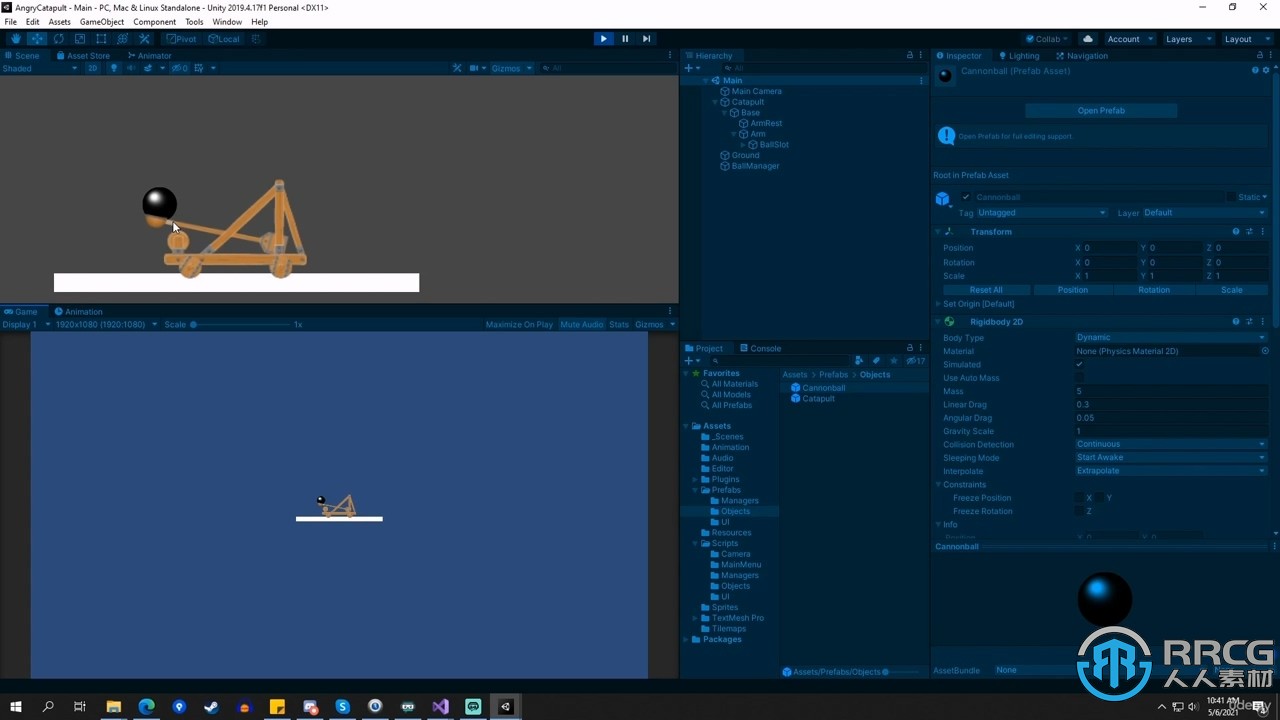This screenshot has width=1280, height=720.
Task: Select the Move tool
Action: (x=37, y=39)
